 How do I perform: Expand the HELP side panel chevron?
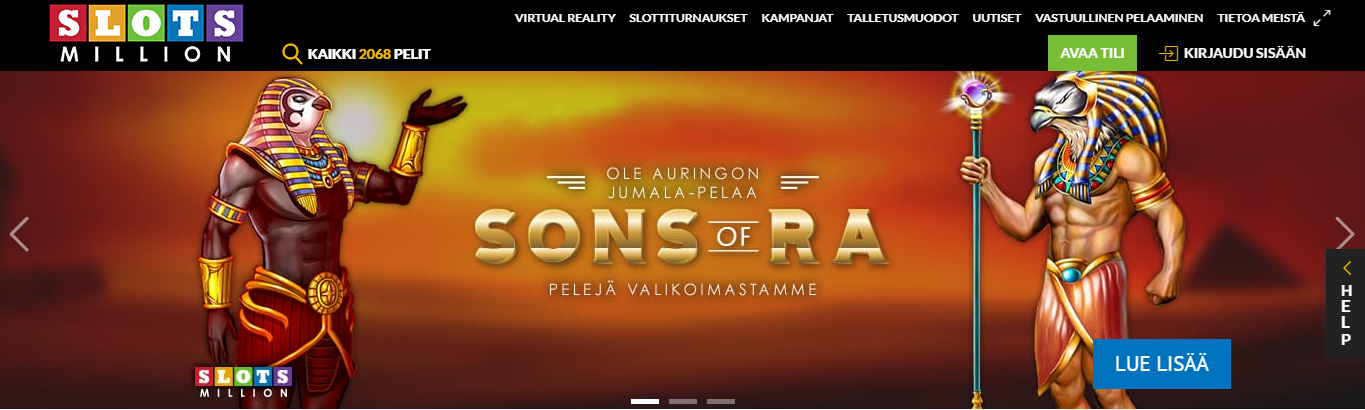coord(1346,268)
